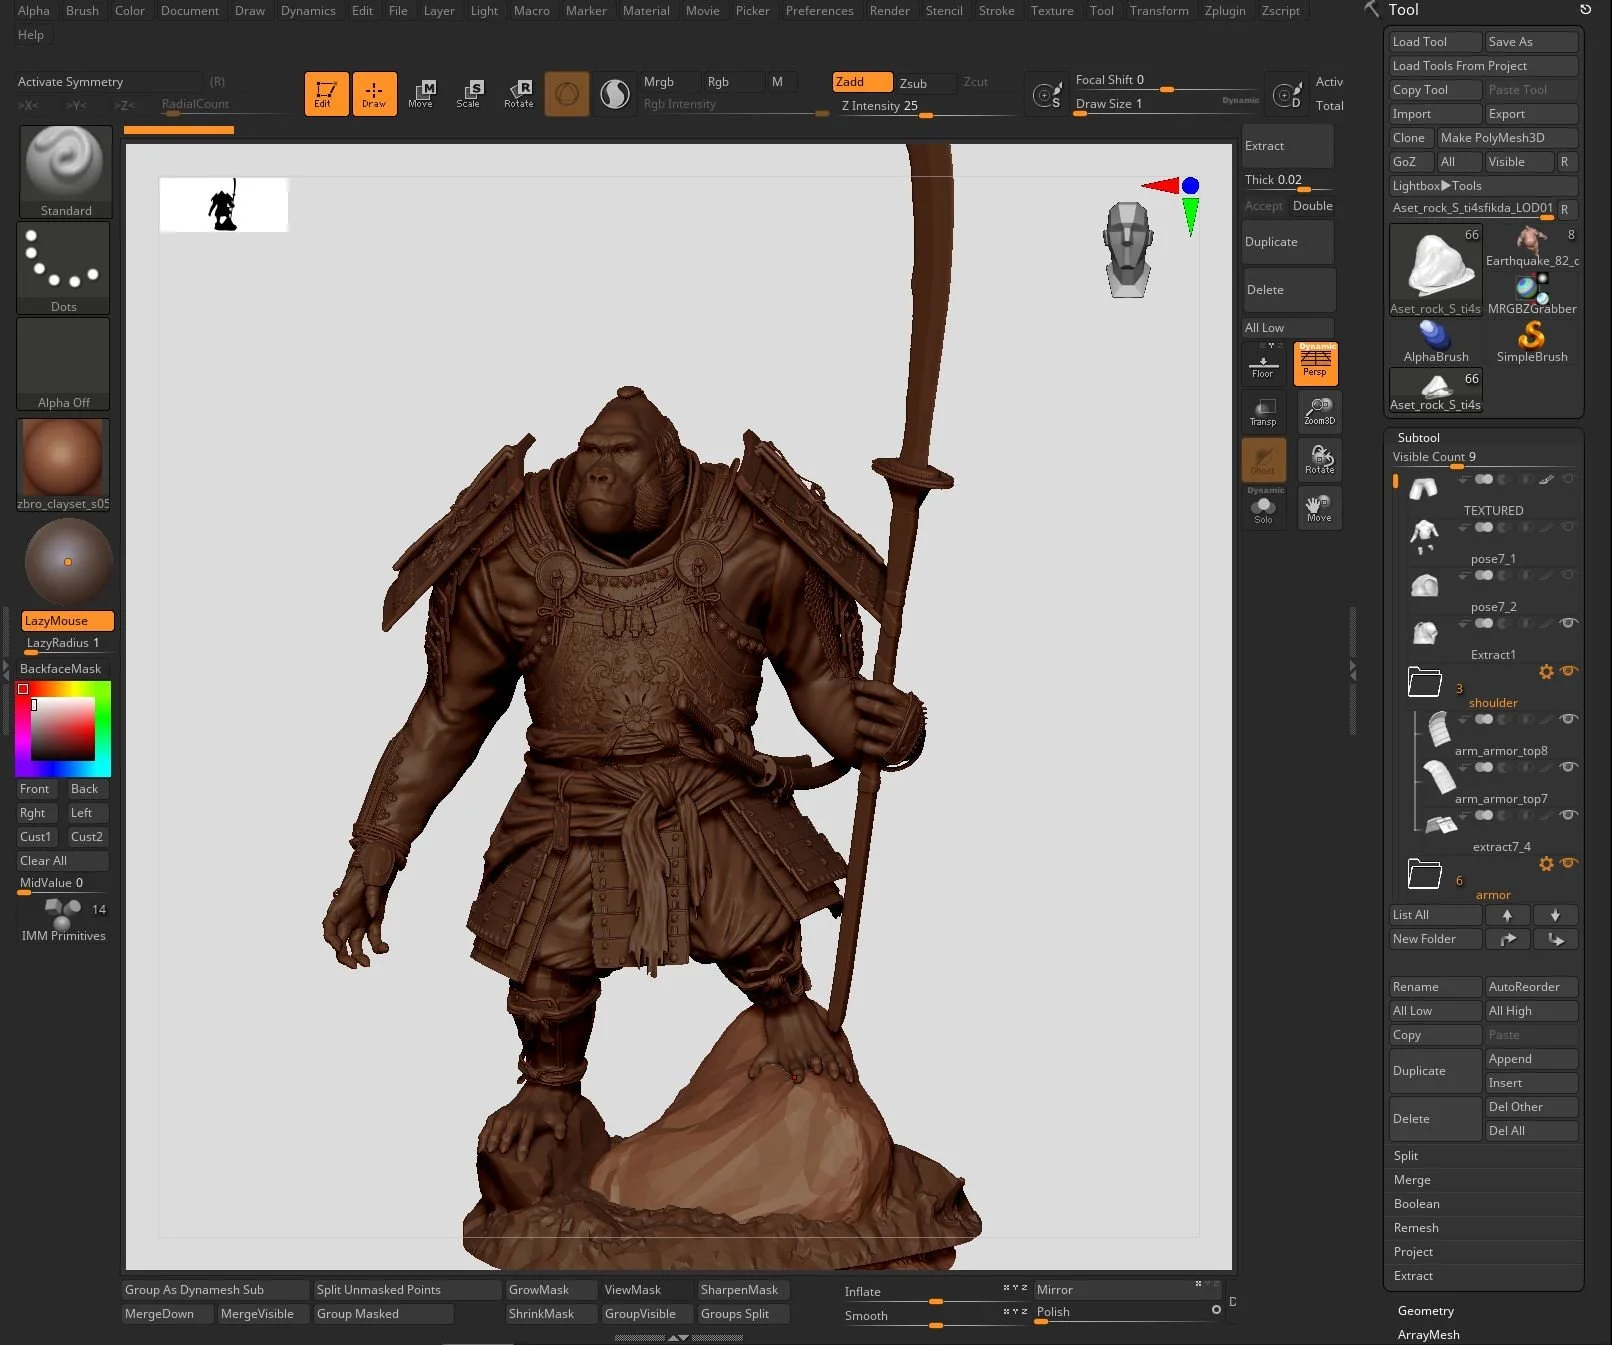Open the Preferences menu

pos(819,11)
